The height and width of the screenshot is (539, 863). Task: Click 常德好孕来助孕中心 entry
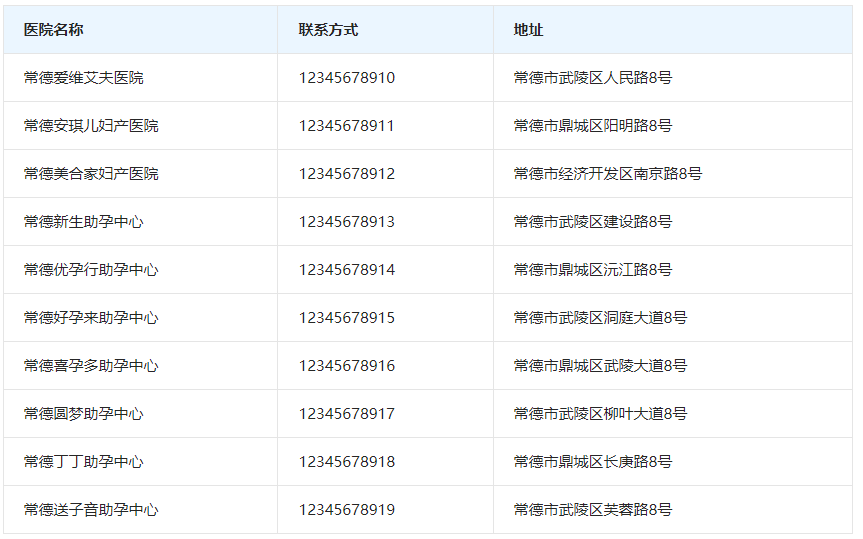pos(91,318)
